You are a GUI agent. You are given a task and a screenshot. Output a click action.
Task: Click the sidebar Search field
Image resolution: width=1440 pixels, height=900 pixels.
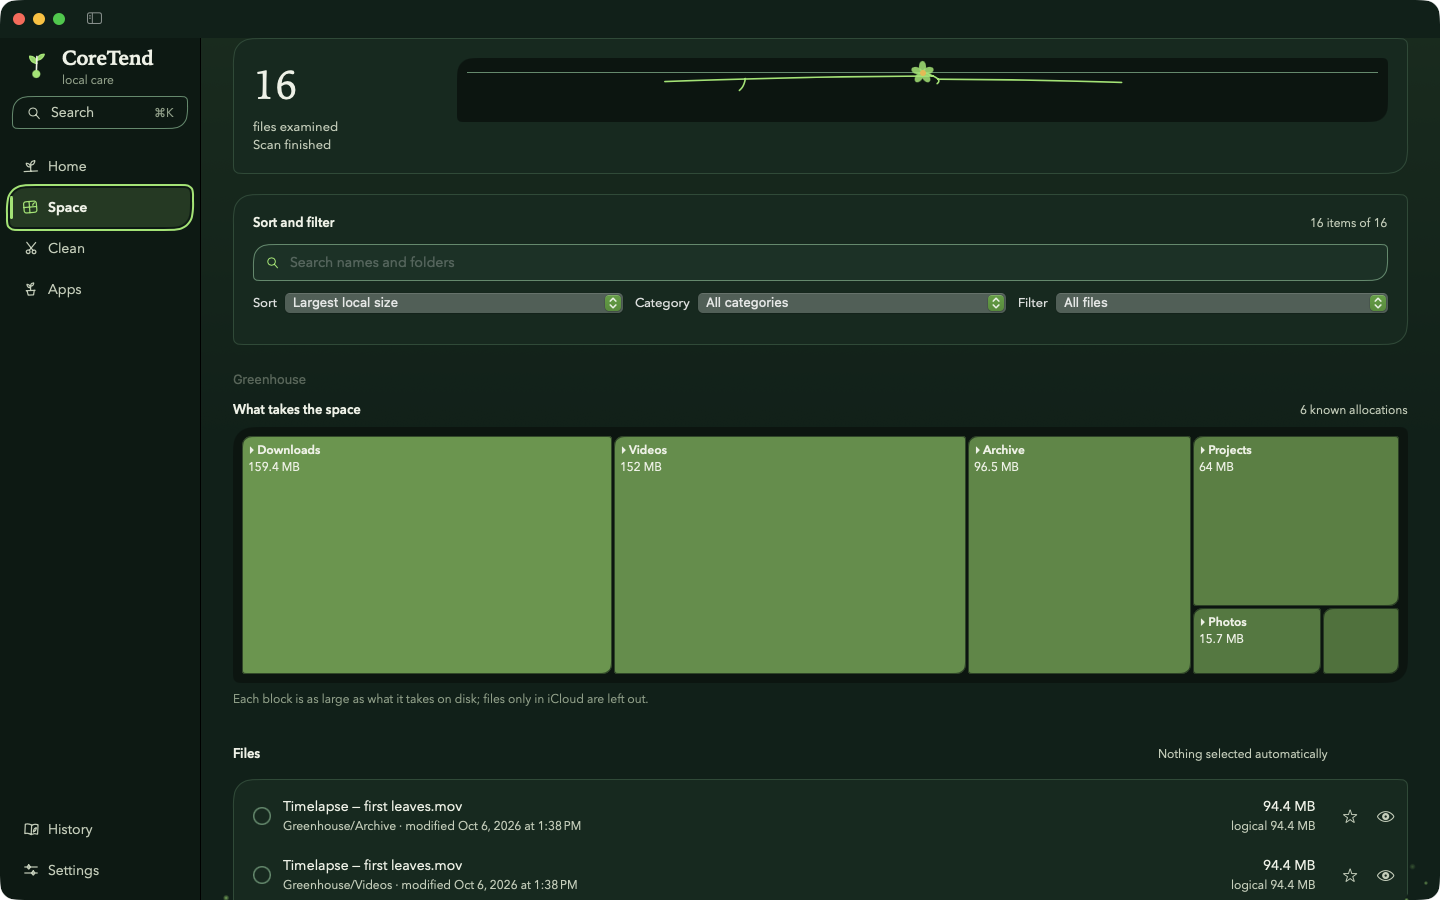pyautogui.click(x=100, y=113)
